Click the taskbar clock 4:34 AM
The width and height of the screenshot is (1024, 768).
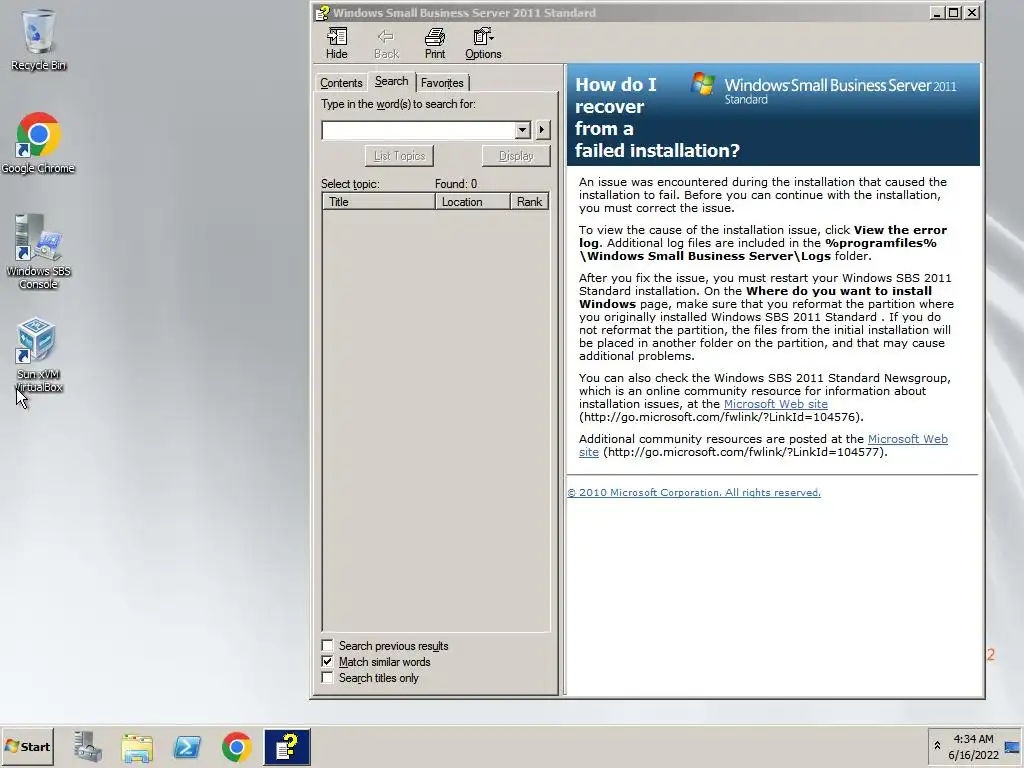973,739
